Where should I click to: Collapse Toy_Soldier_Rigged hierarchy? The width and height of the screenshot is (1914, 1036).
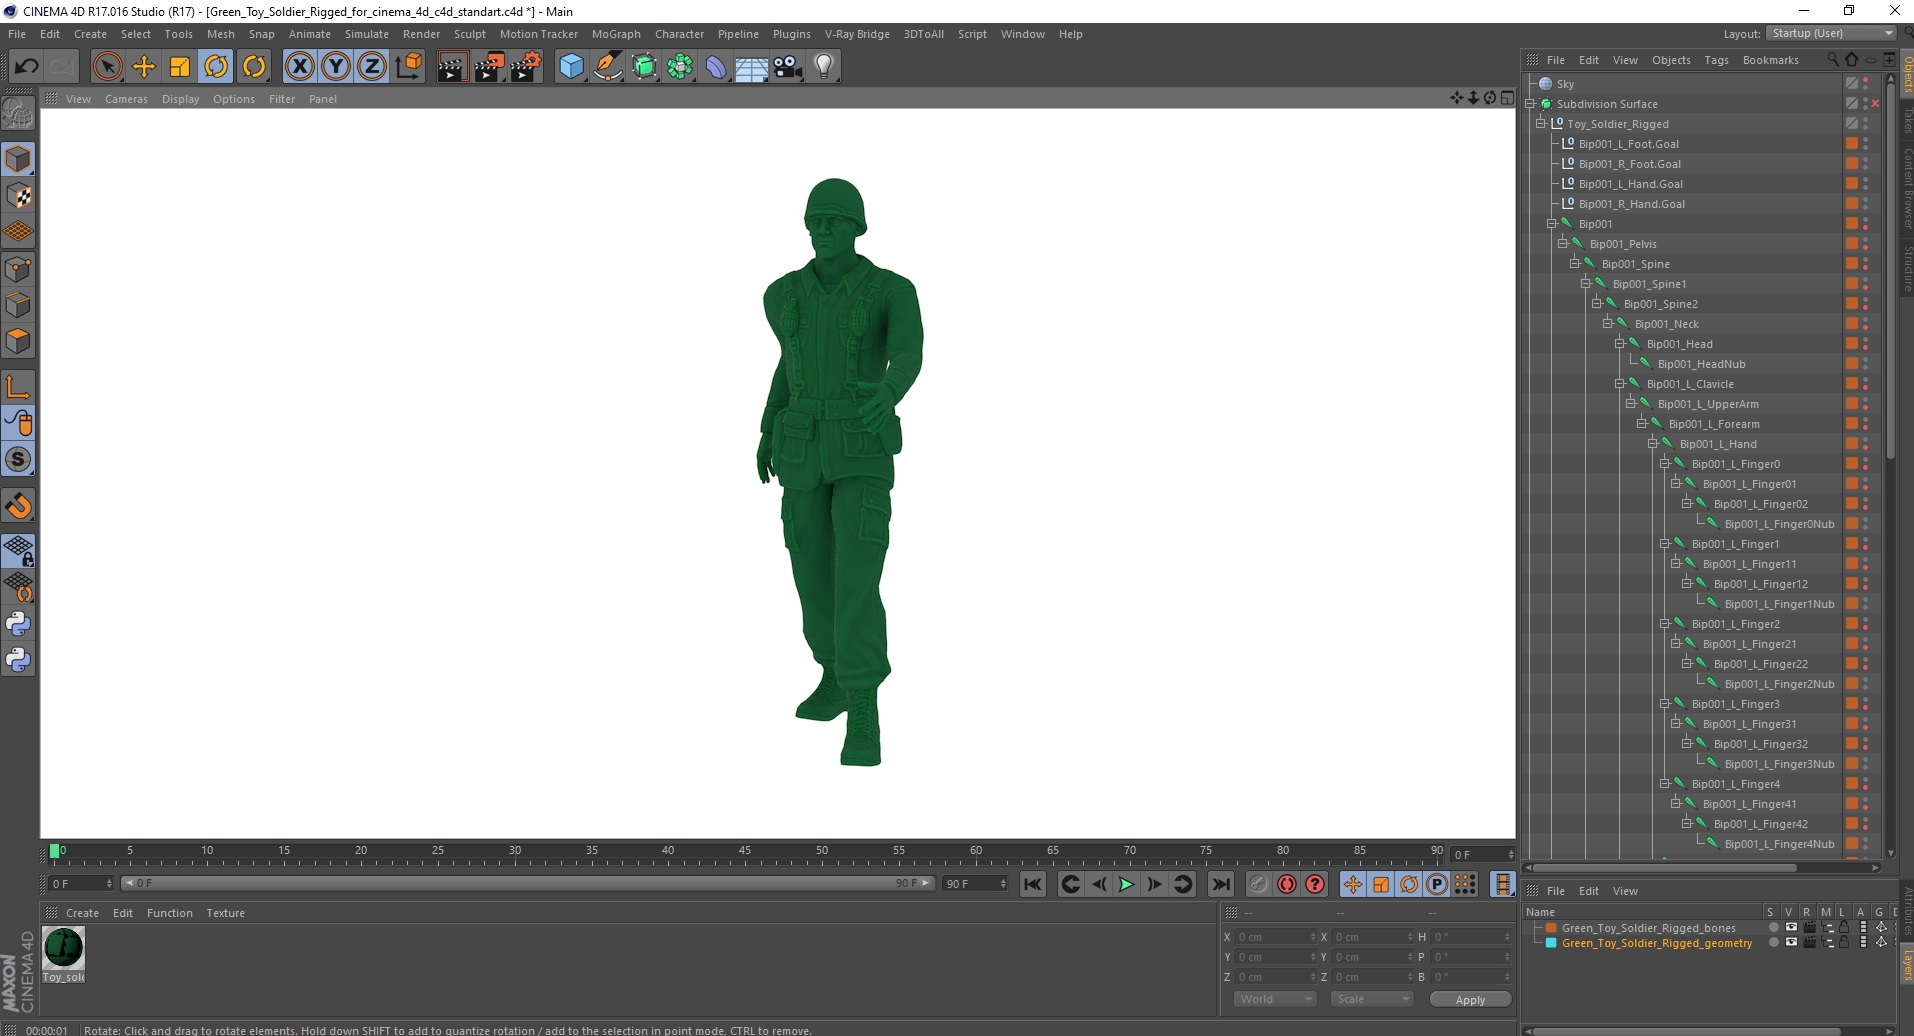tap(1541, 124)
